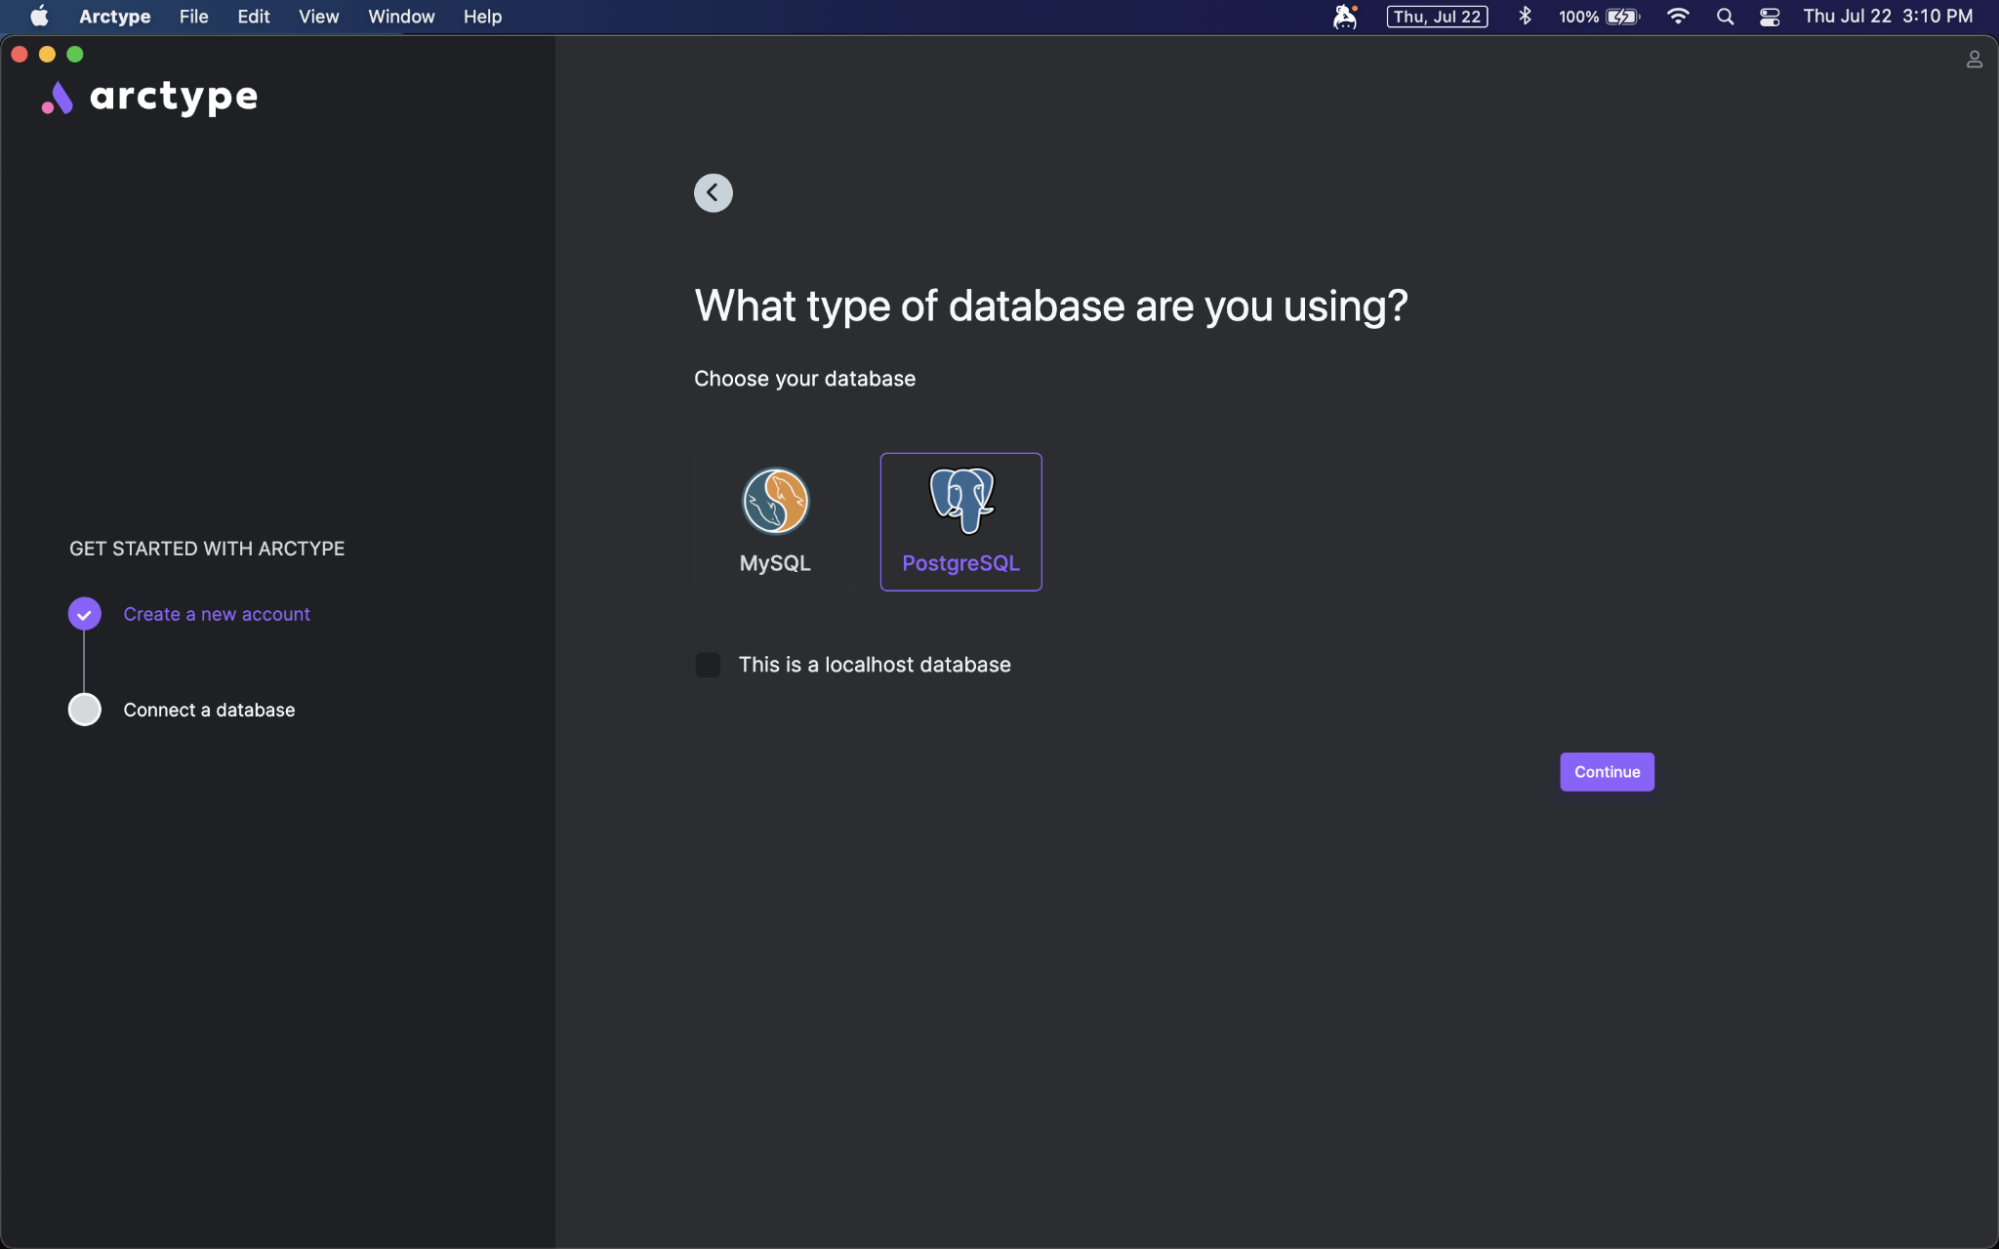Open the File menu
The image size is (1999, 1250).
(x=193, y=17)
